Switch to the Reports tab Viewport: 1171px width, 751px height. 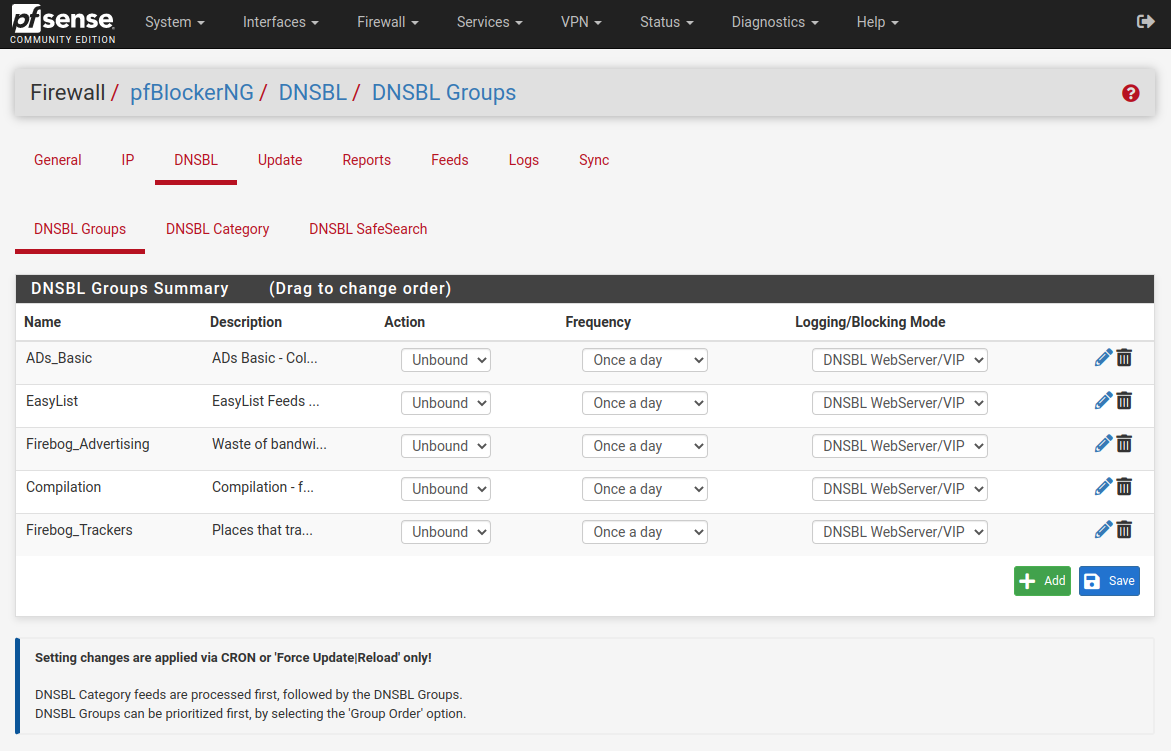pos(367,161)
